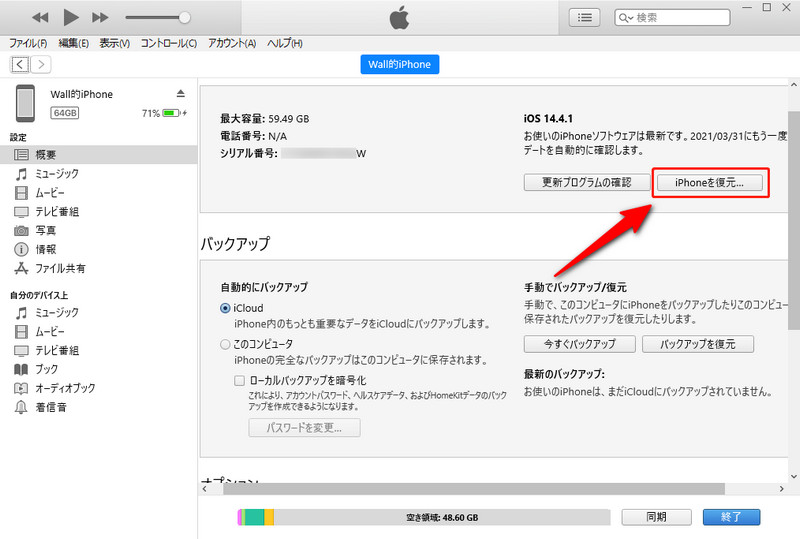
Task: Open the list view button near search
Action: (584, 18)
